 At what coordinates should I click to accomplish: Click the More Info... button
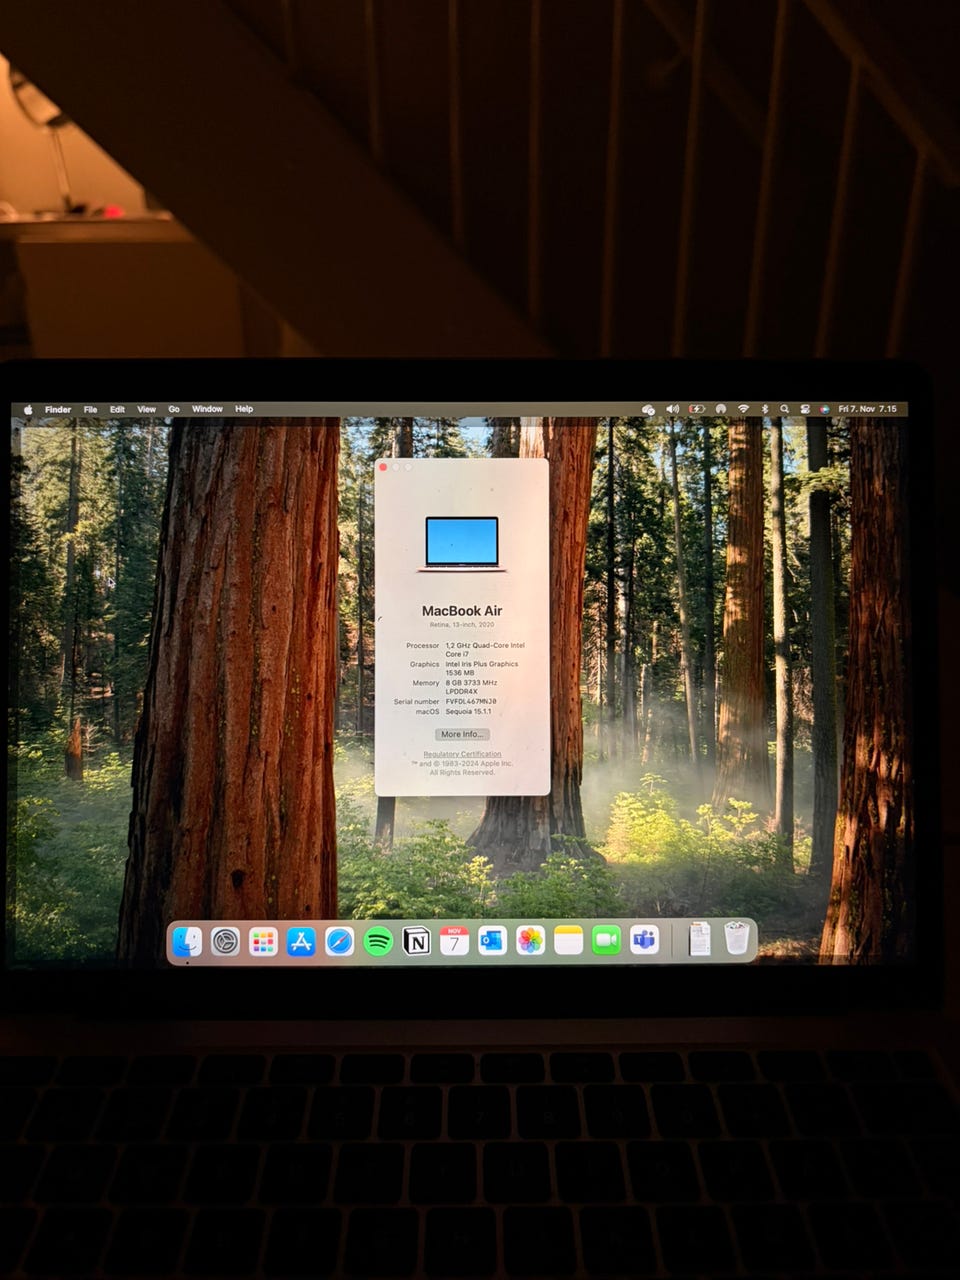(462, 734)
